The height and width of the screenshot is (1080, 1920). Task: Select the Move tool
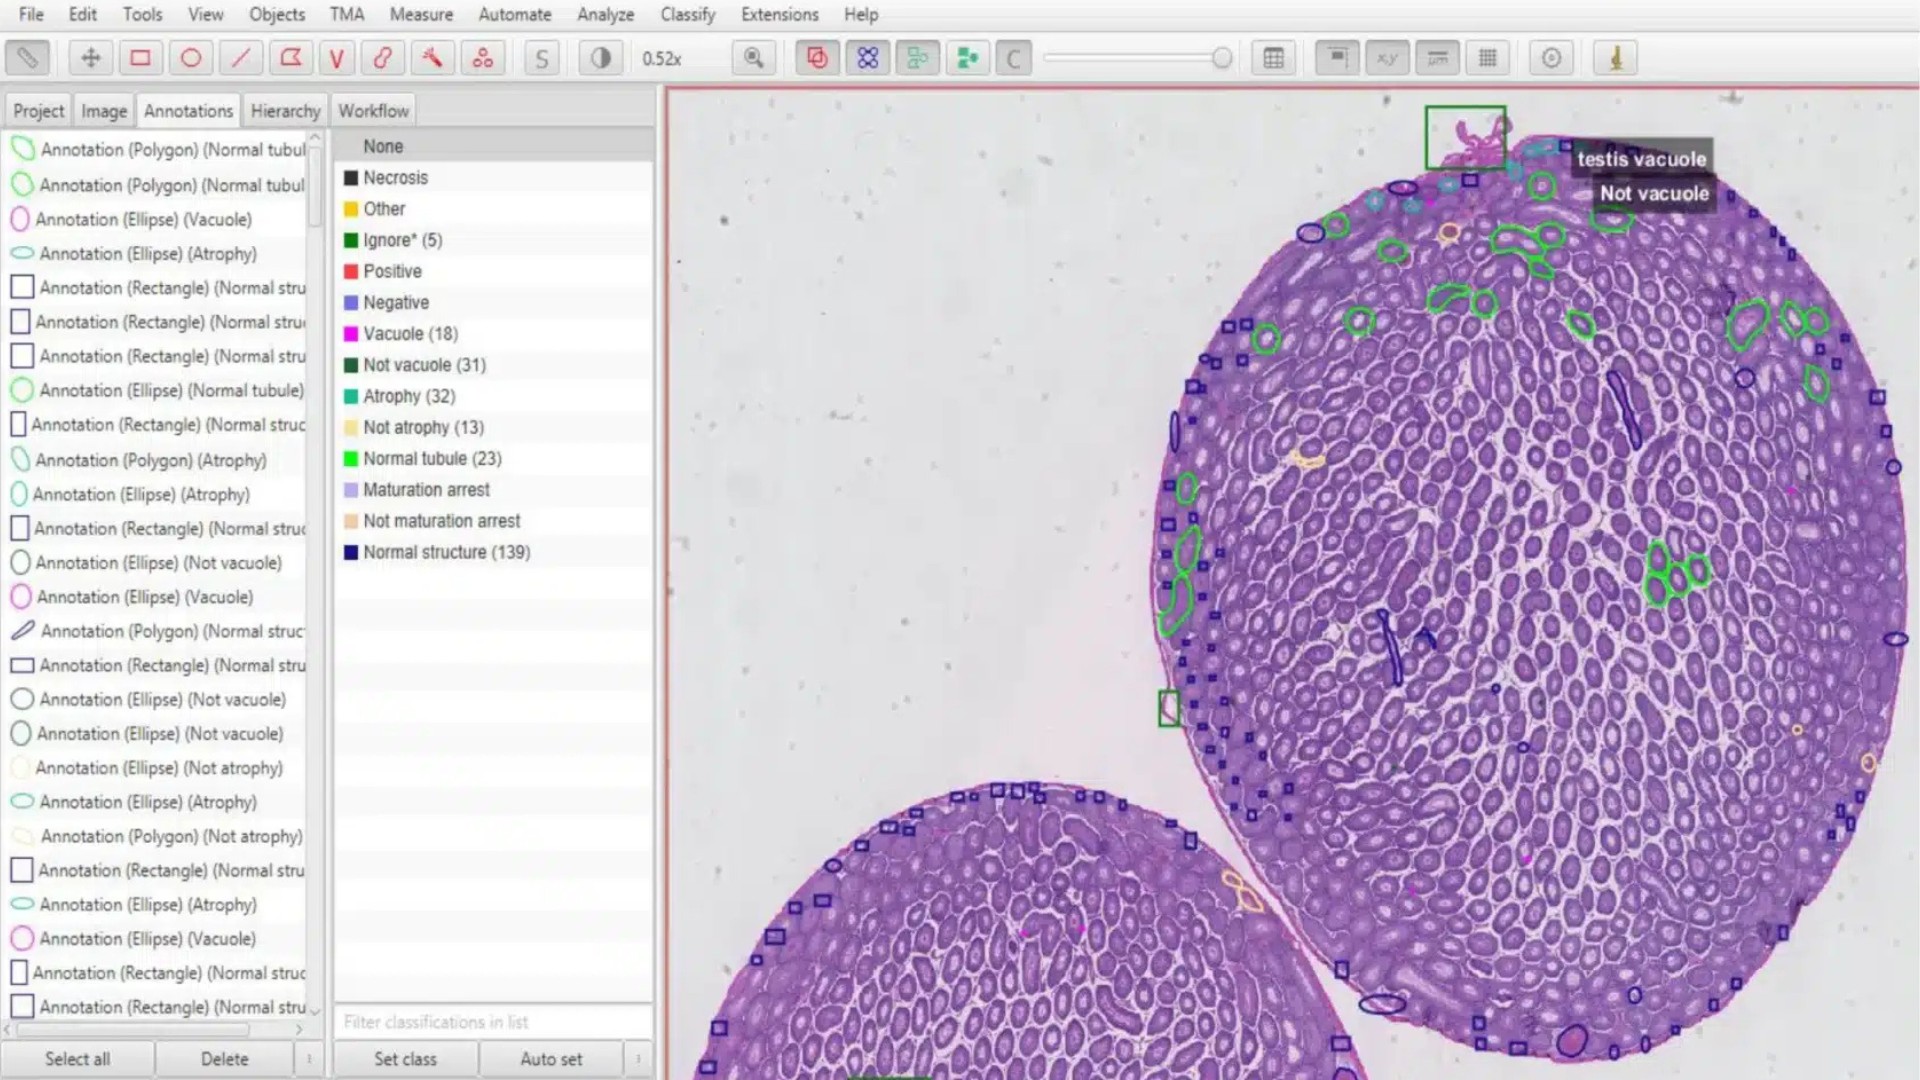coord(91,58)
